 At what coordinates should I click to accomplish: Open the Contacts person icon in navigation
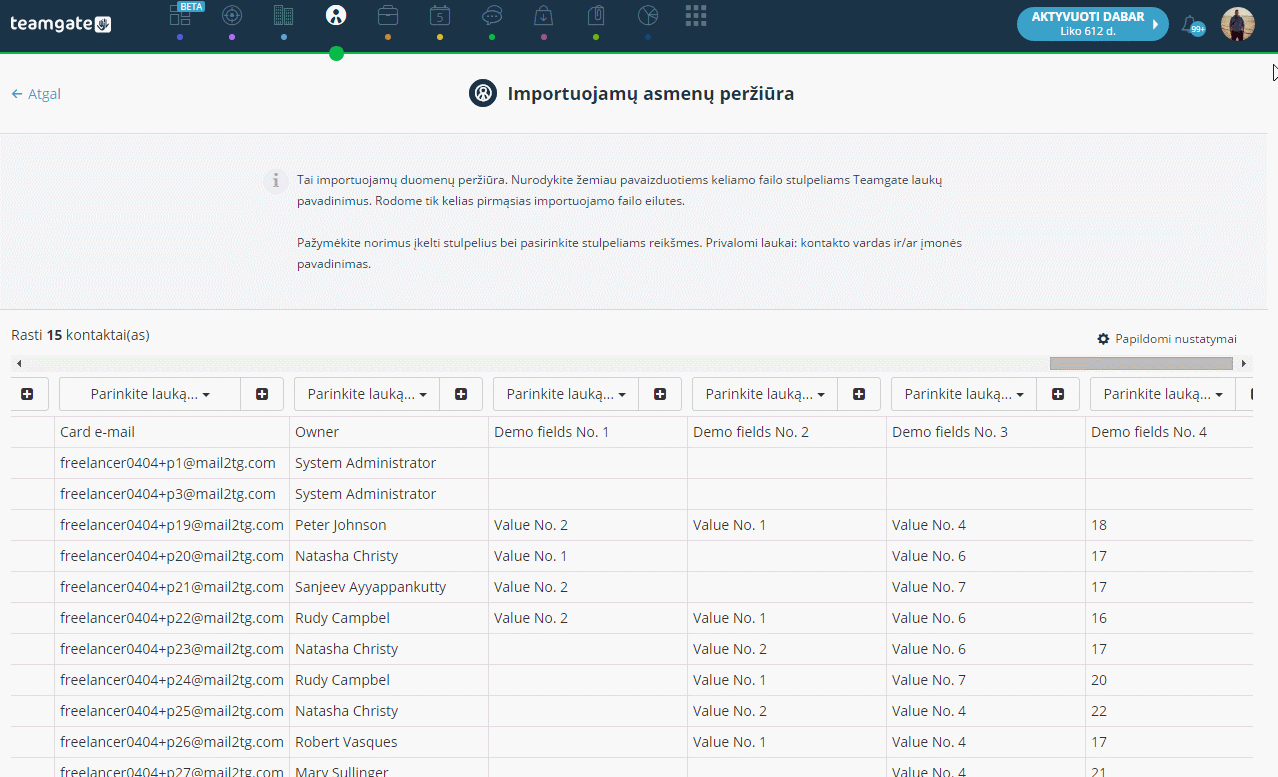coord(336,15)
